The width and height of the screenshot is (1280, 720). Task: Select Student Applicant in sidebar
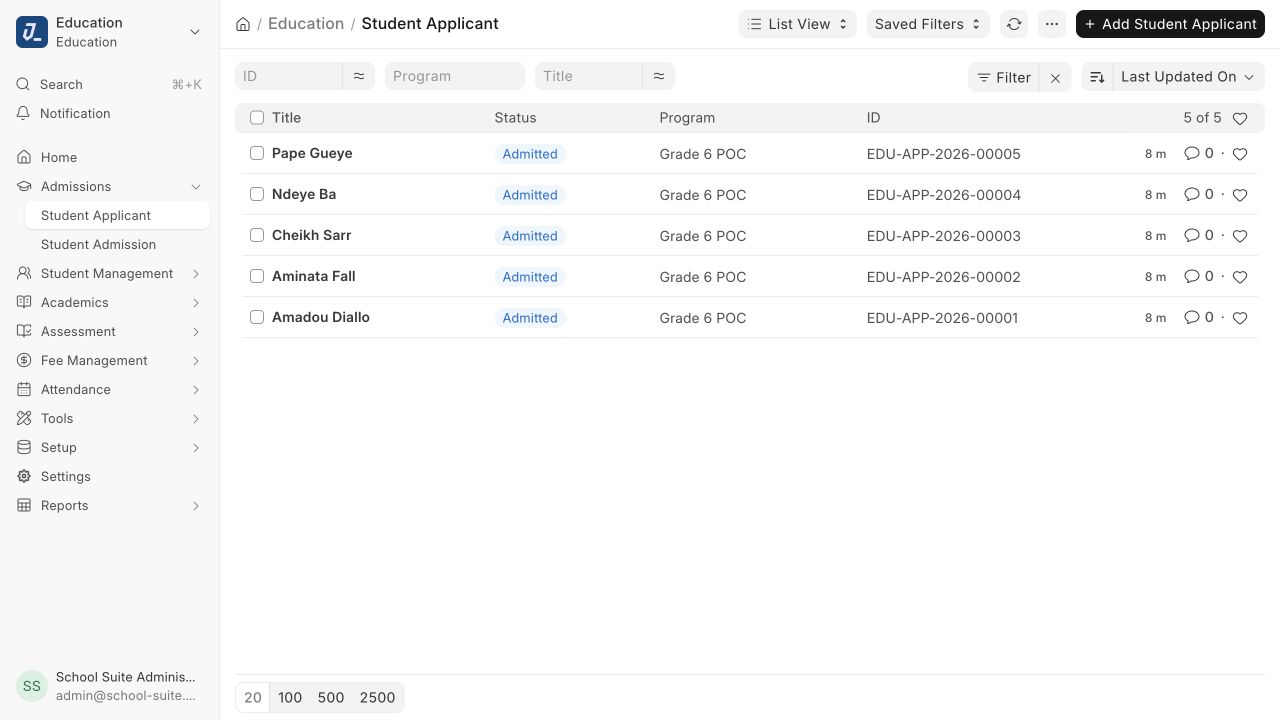pyautogui.click(x=117, y=215)
